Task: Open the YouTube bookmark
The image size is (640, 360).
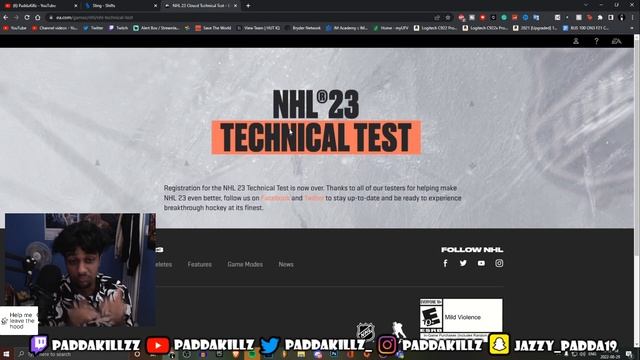Action: (15, 28)
